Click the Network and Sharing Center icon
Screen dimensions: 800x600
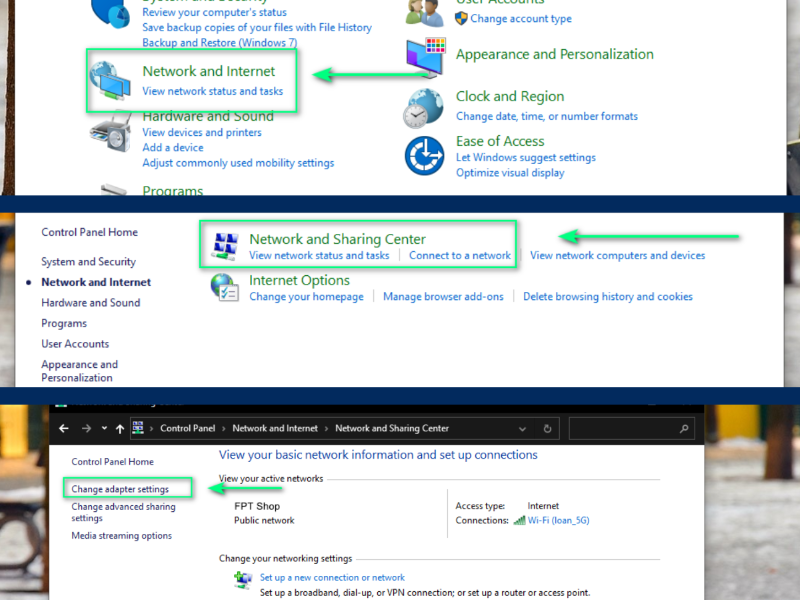pyautogui.click(x=224, y=246)
